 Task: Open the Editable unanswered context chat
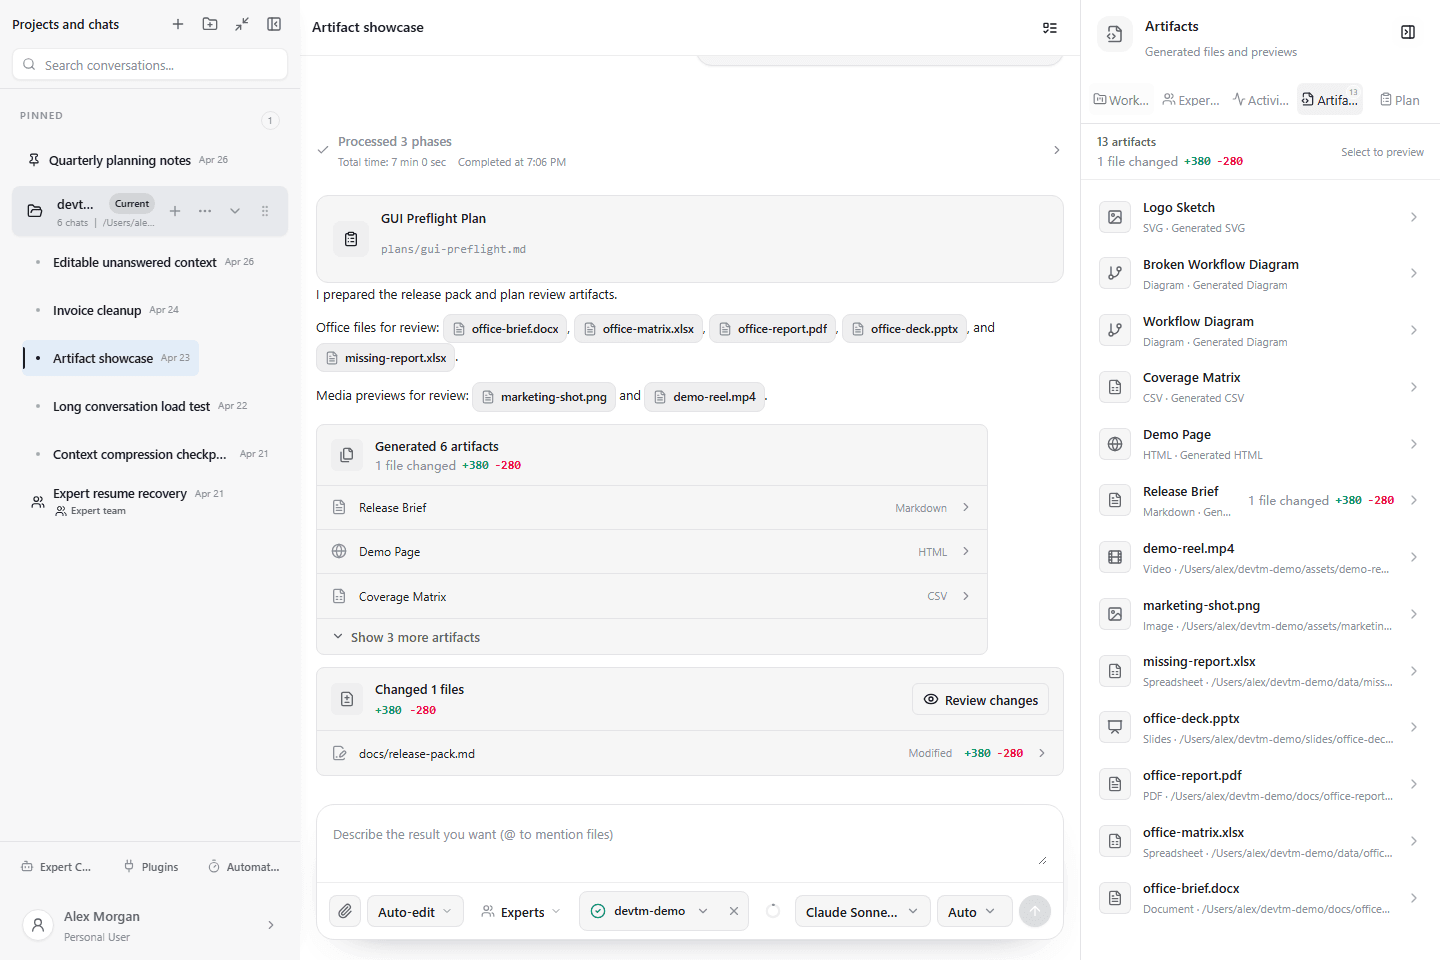click(x=144, y=262)
